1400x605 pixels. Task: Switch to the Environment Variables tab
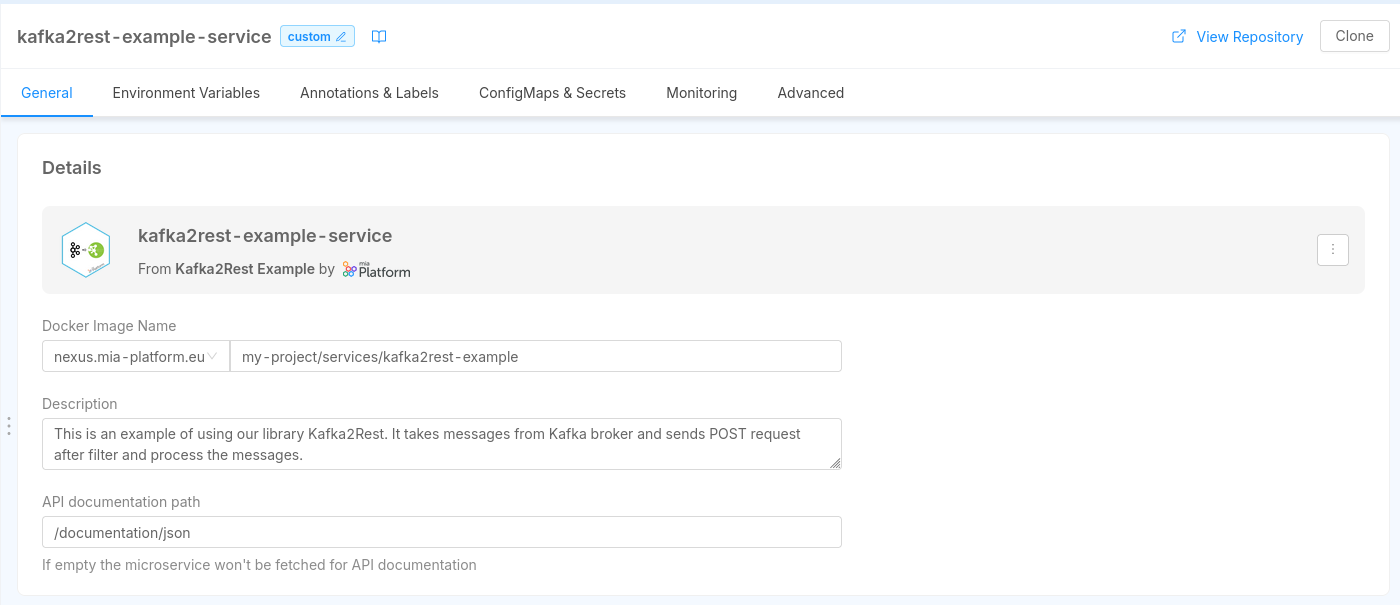pyautogui.click(x=186, y=93)
